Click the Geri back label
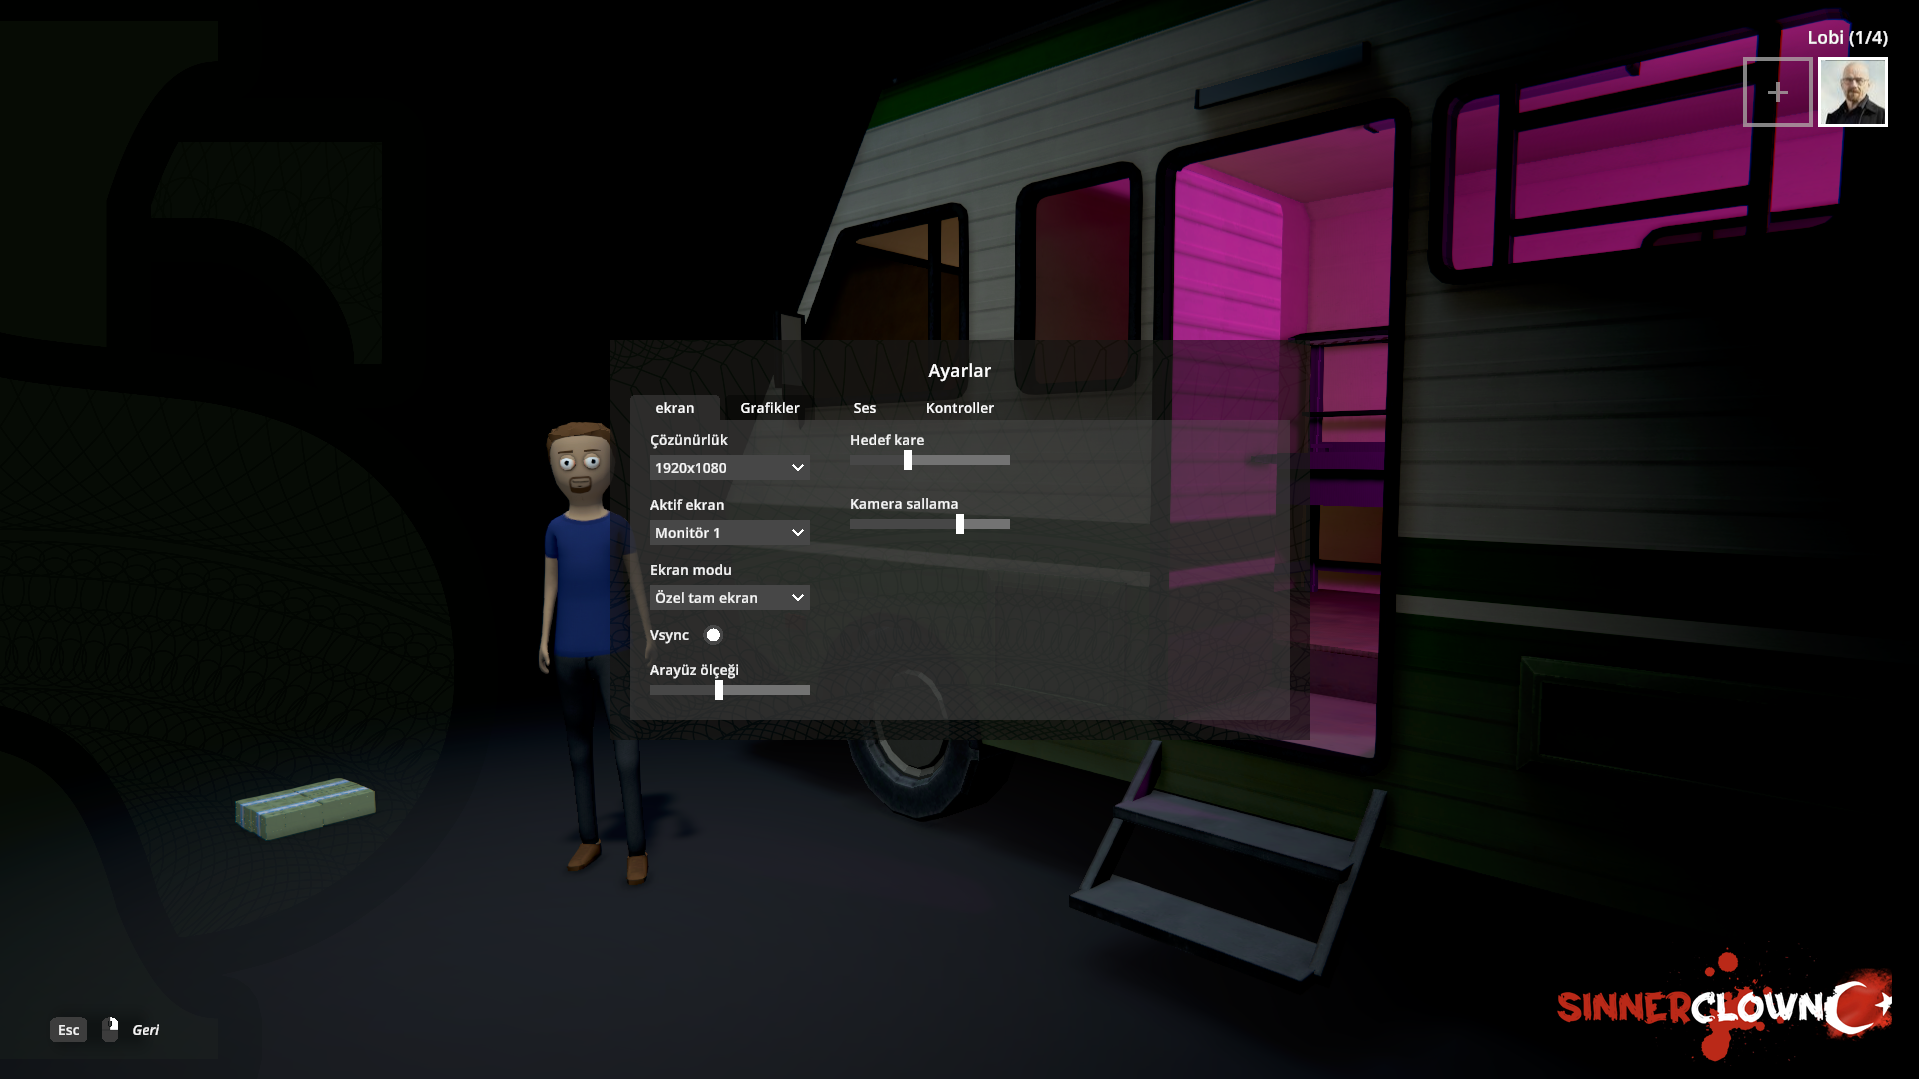This screenshot has height=1079, width=1919. (x=146, y=1030)
